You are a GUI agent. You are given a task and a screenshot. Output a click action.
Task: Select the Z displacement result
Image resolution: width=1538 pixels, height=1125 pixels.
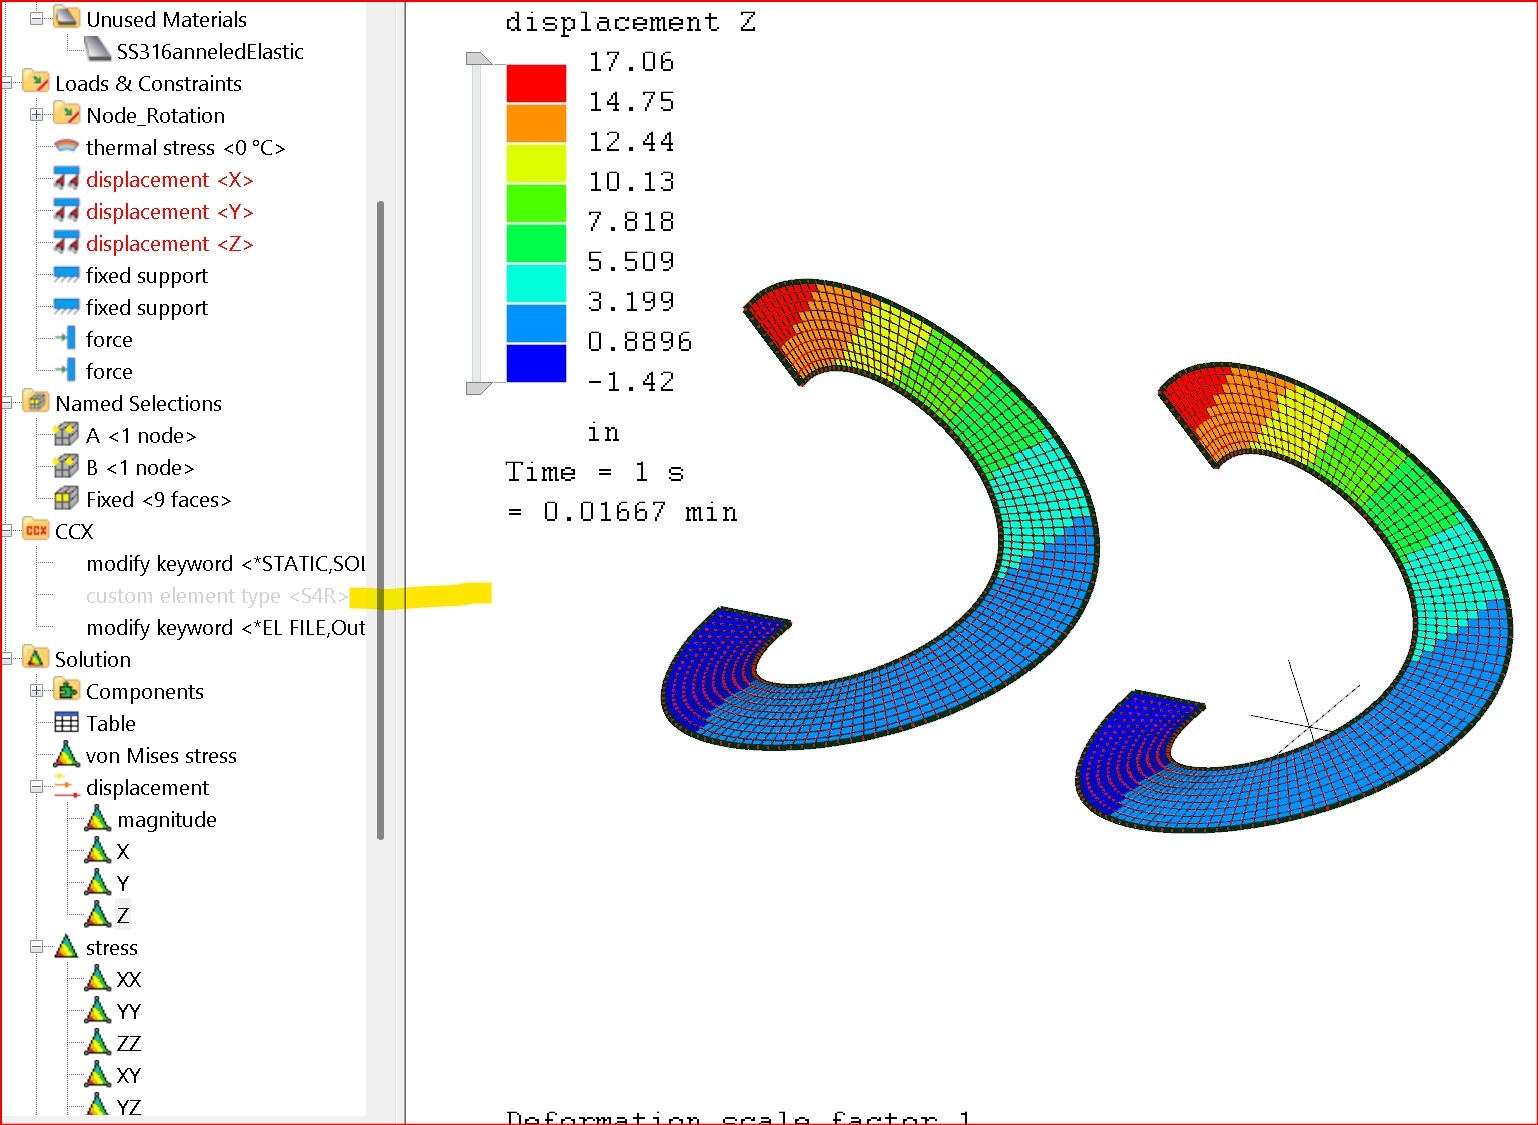coord(122,915)
